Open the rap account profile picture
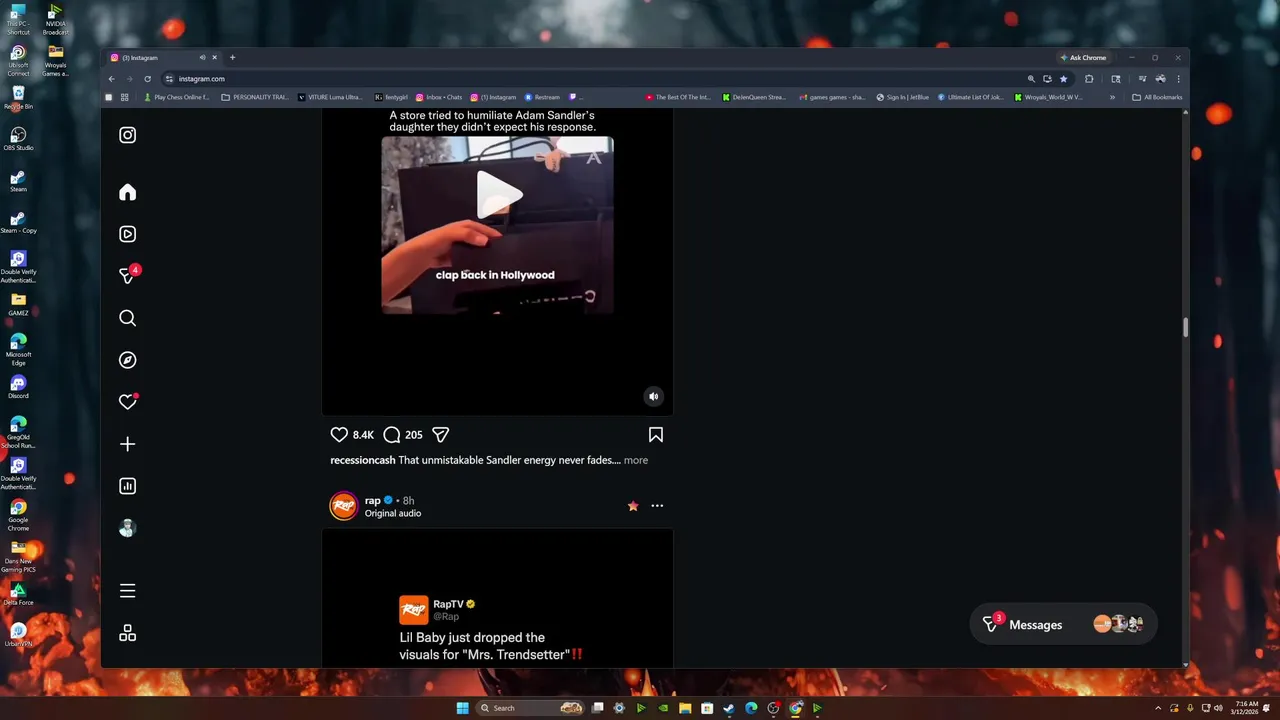The width and height of the screenshot is (1280, 720). click(x=344, y=506)
